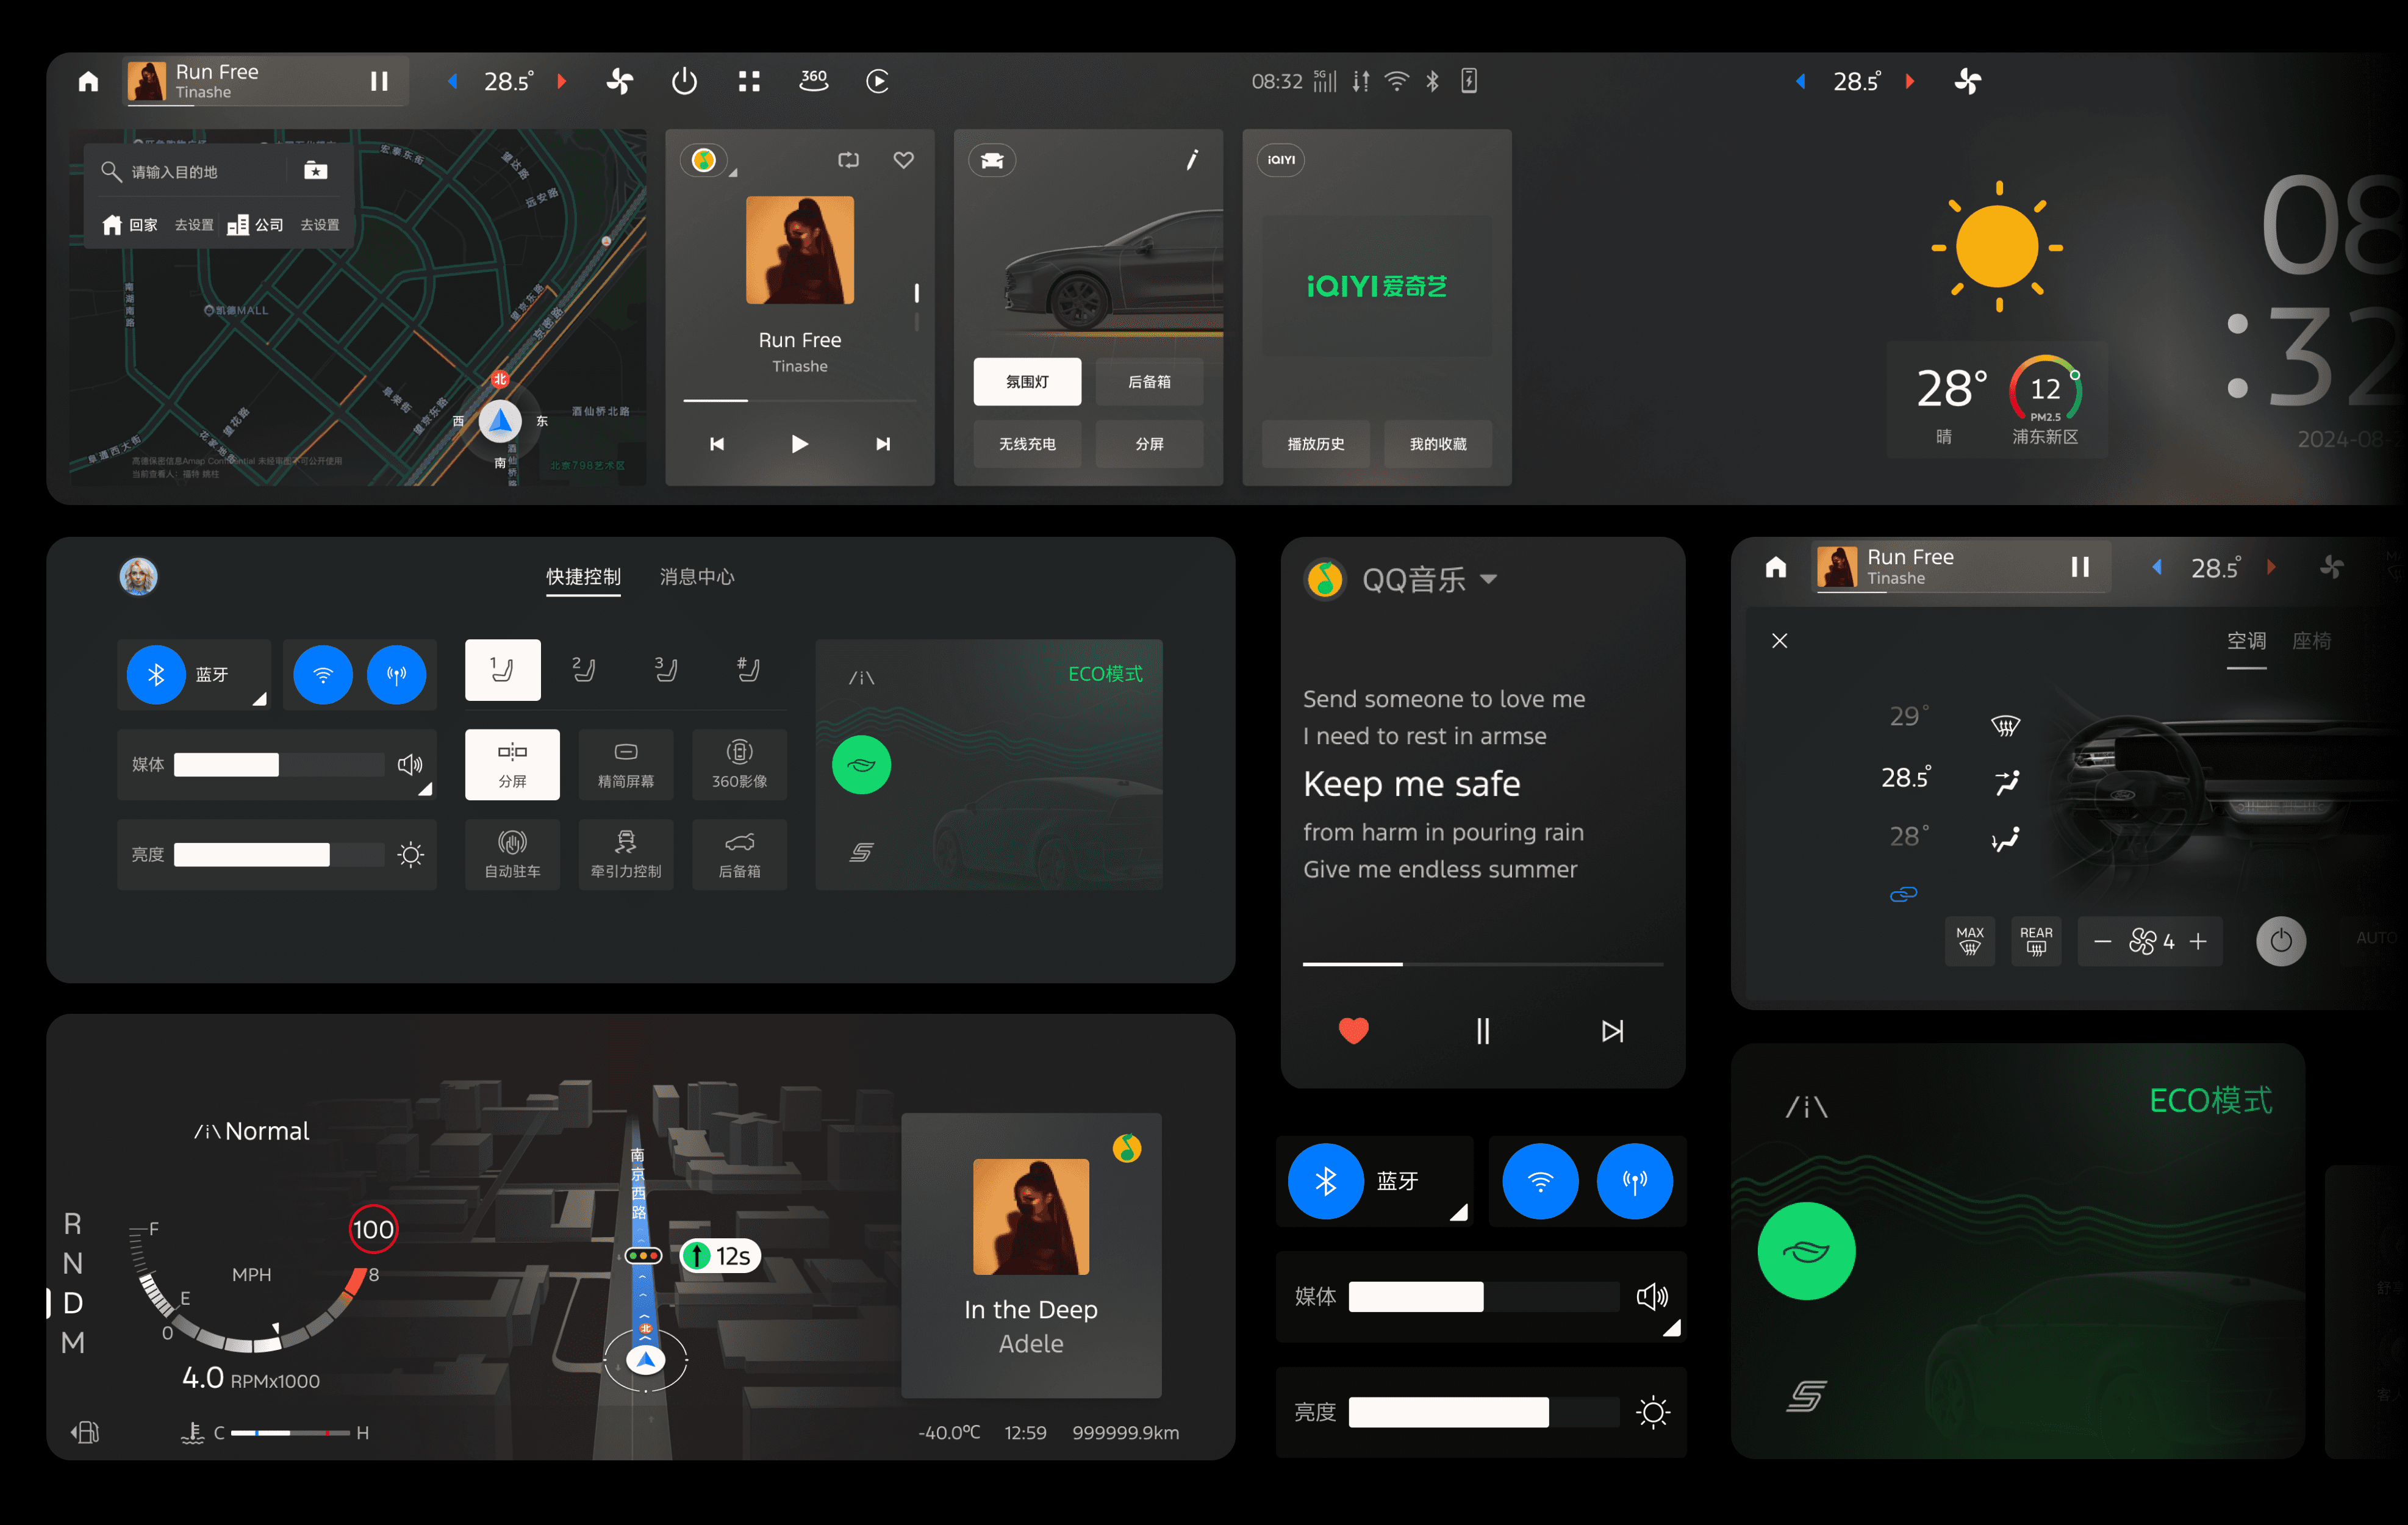
Task: Toggle the 分屏 split-screen tile in quick controls
Action: coord(512,764)
